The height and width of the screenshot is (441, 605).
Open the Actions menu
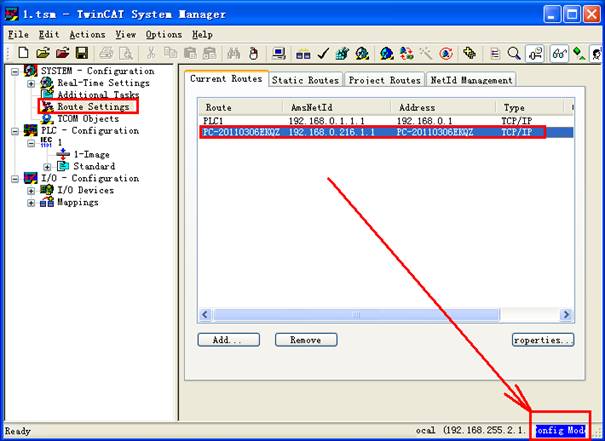87,34
